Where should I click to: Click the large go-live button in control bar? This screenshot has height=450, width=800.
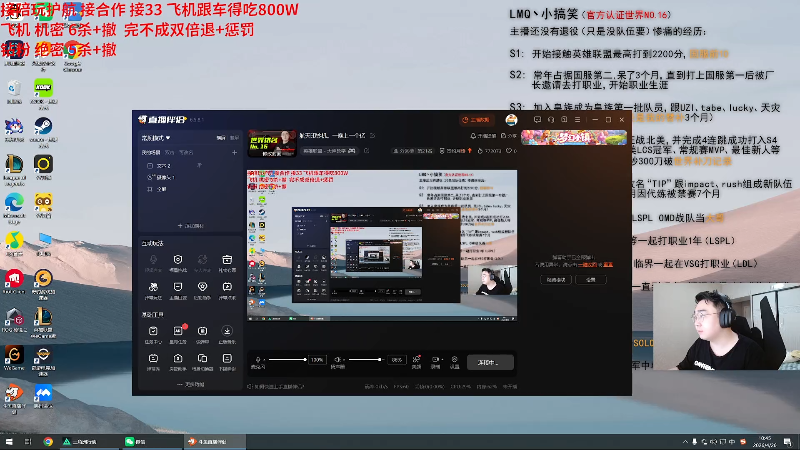(490, 362)
